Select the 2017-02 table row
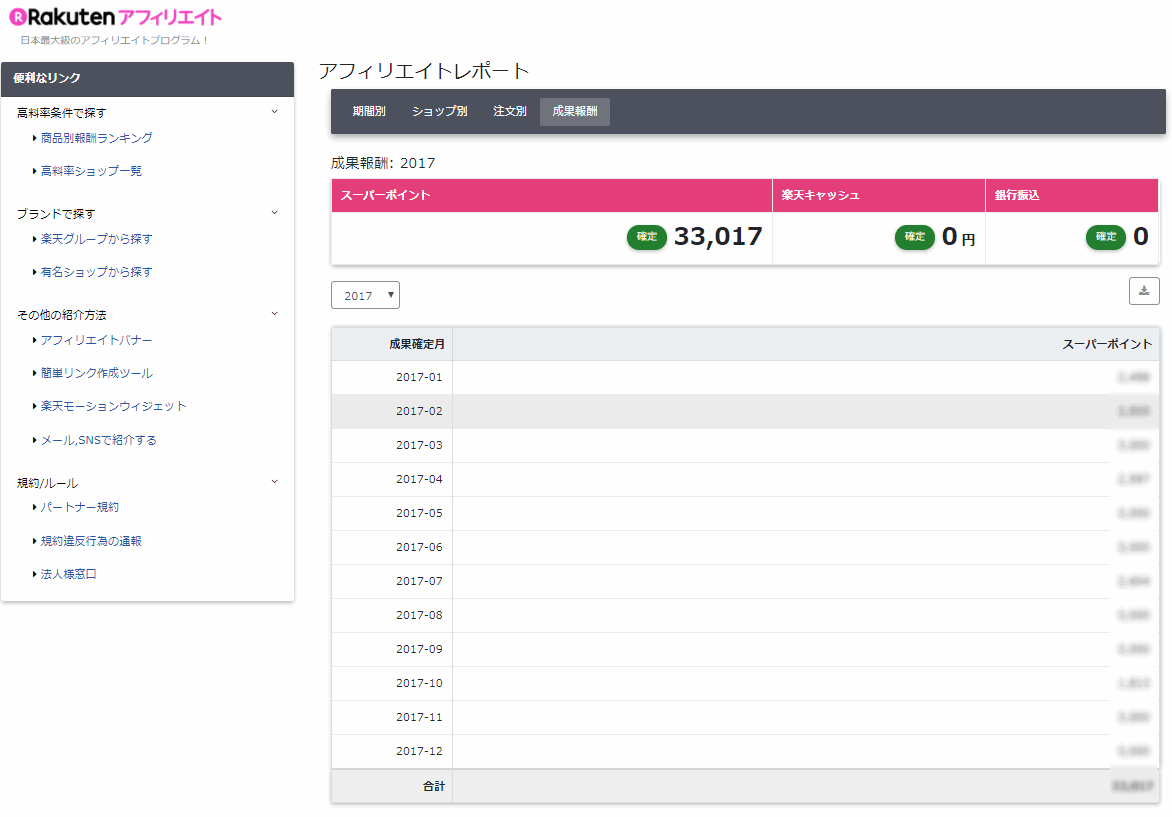Image resolution: width=1172 pixels, height=817 pixels. tap(745, 411)
